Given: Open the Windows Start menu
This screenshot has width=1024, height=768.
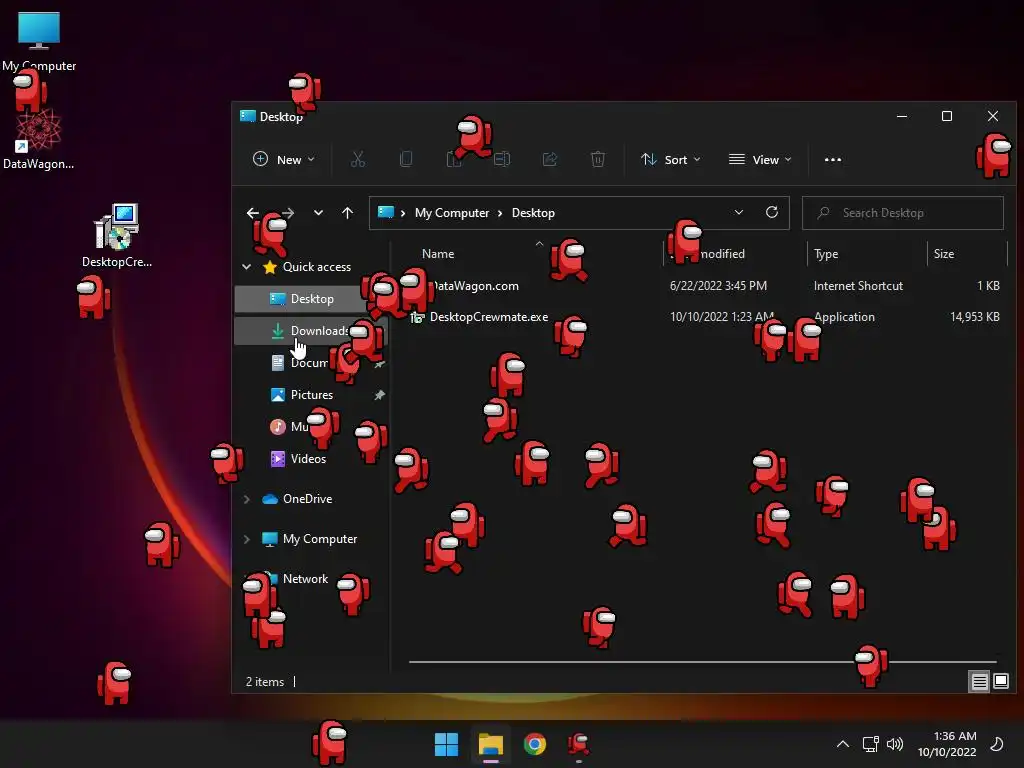Looking at the screenshot, I should (447, 744).
